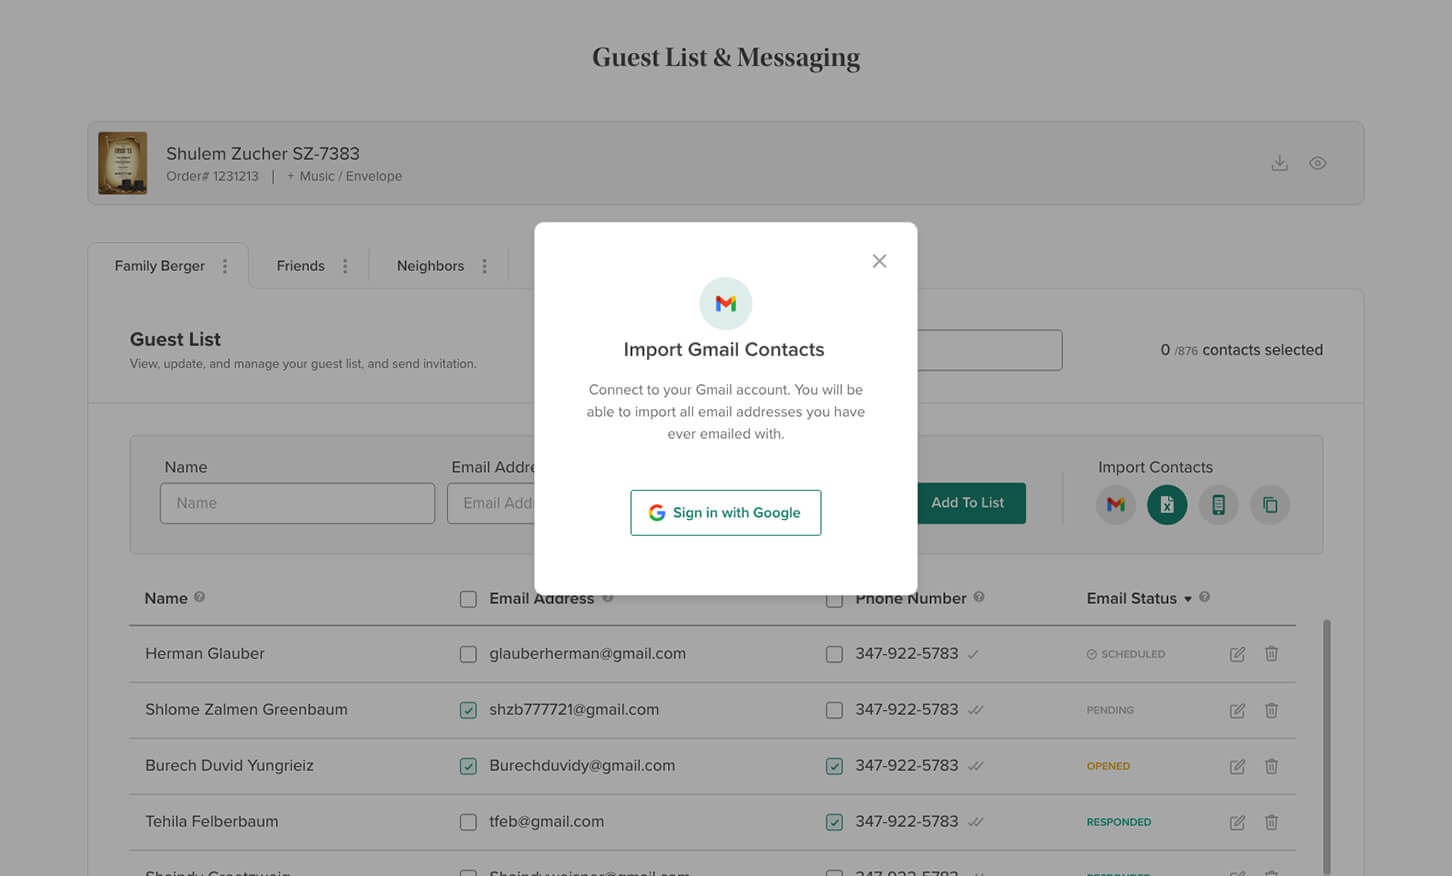Delete Shlome Zalmen Greenbaum contact
The image size is (1452, 876).
pos(1271,710)
